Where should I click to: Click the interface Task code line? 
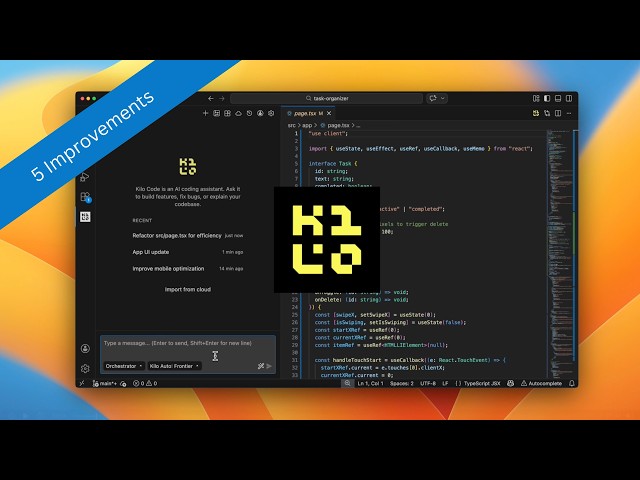click(x=333, y=164)
